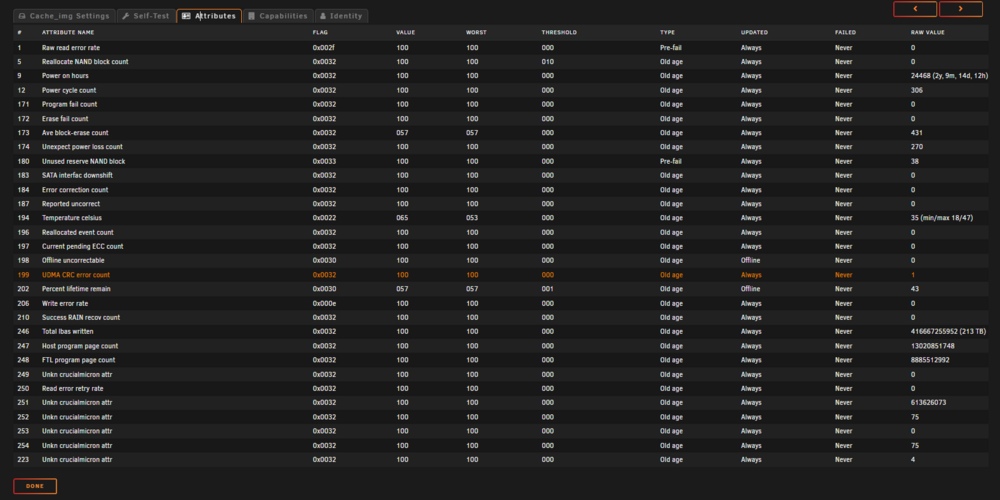Click the drive icon on Cache_img Settings tab

pos(22,16)
